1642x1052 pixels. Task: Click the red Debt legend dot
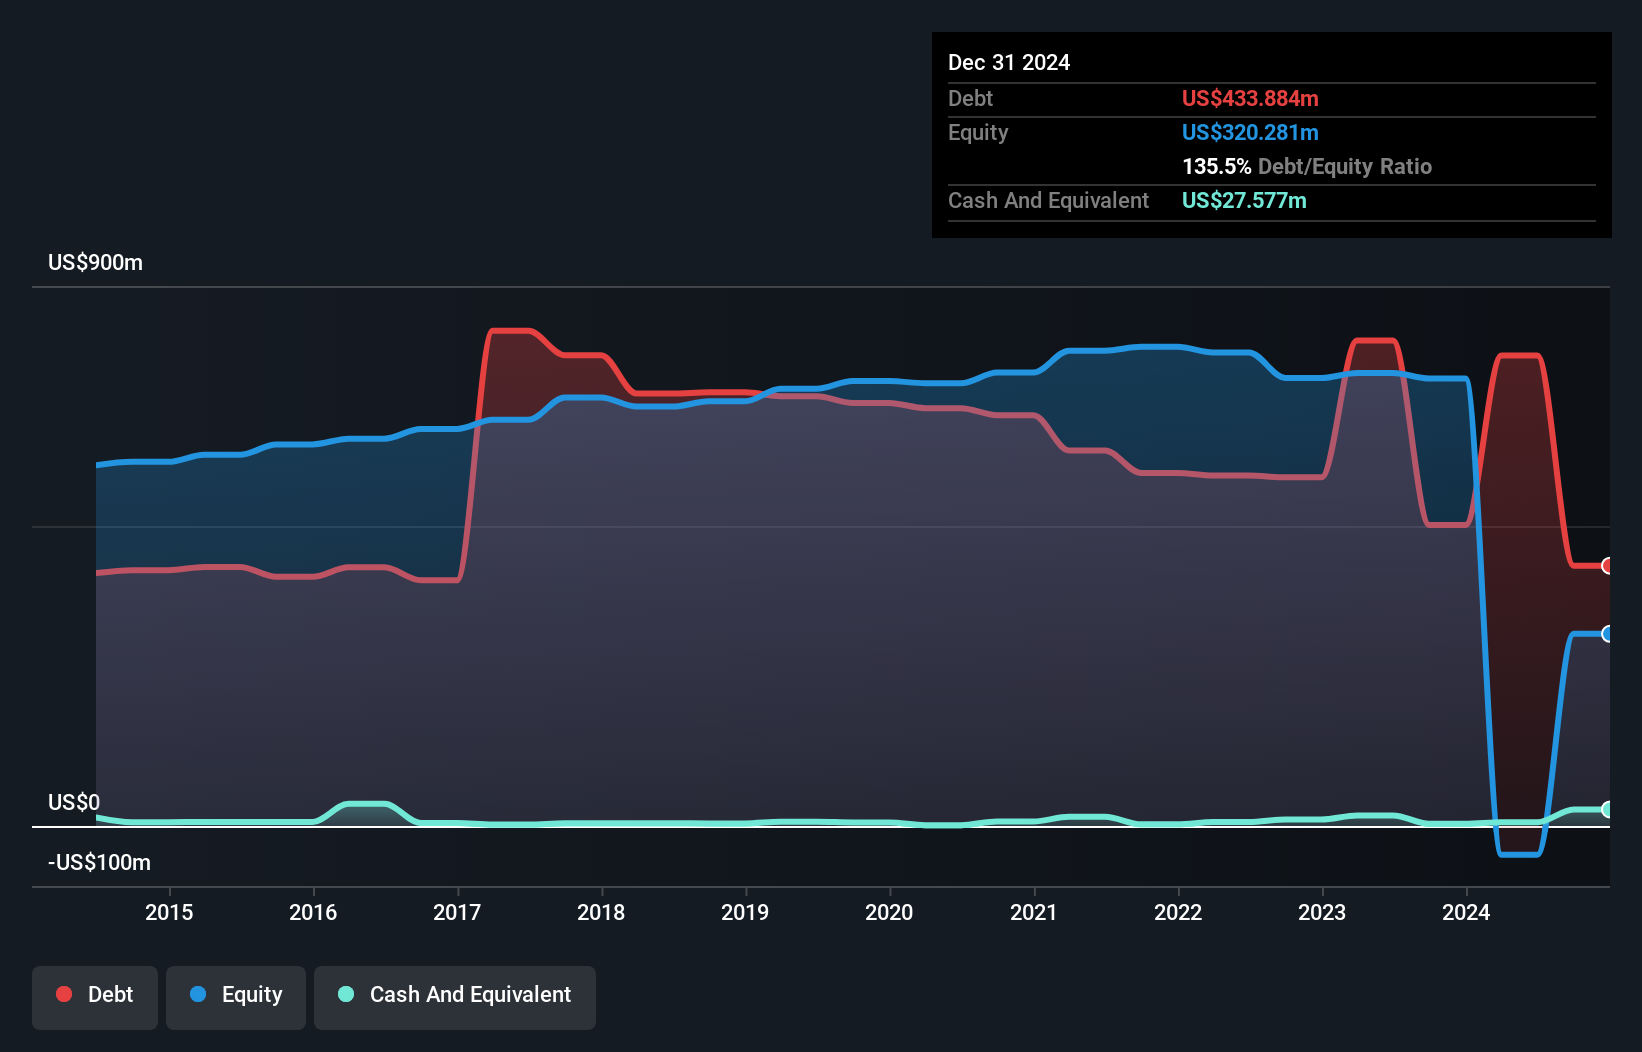pos(64,994)
